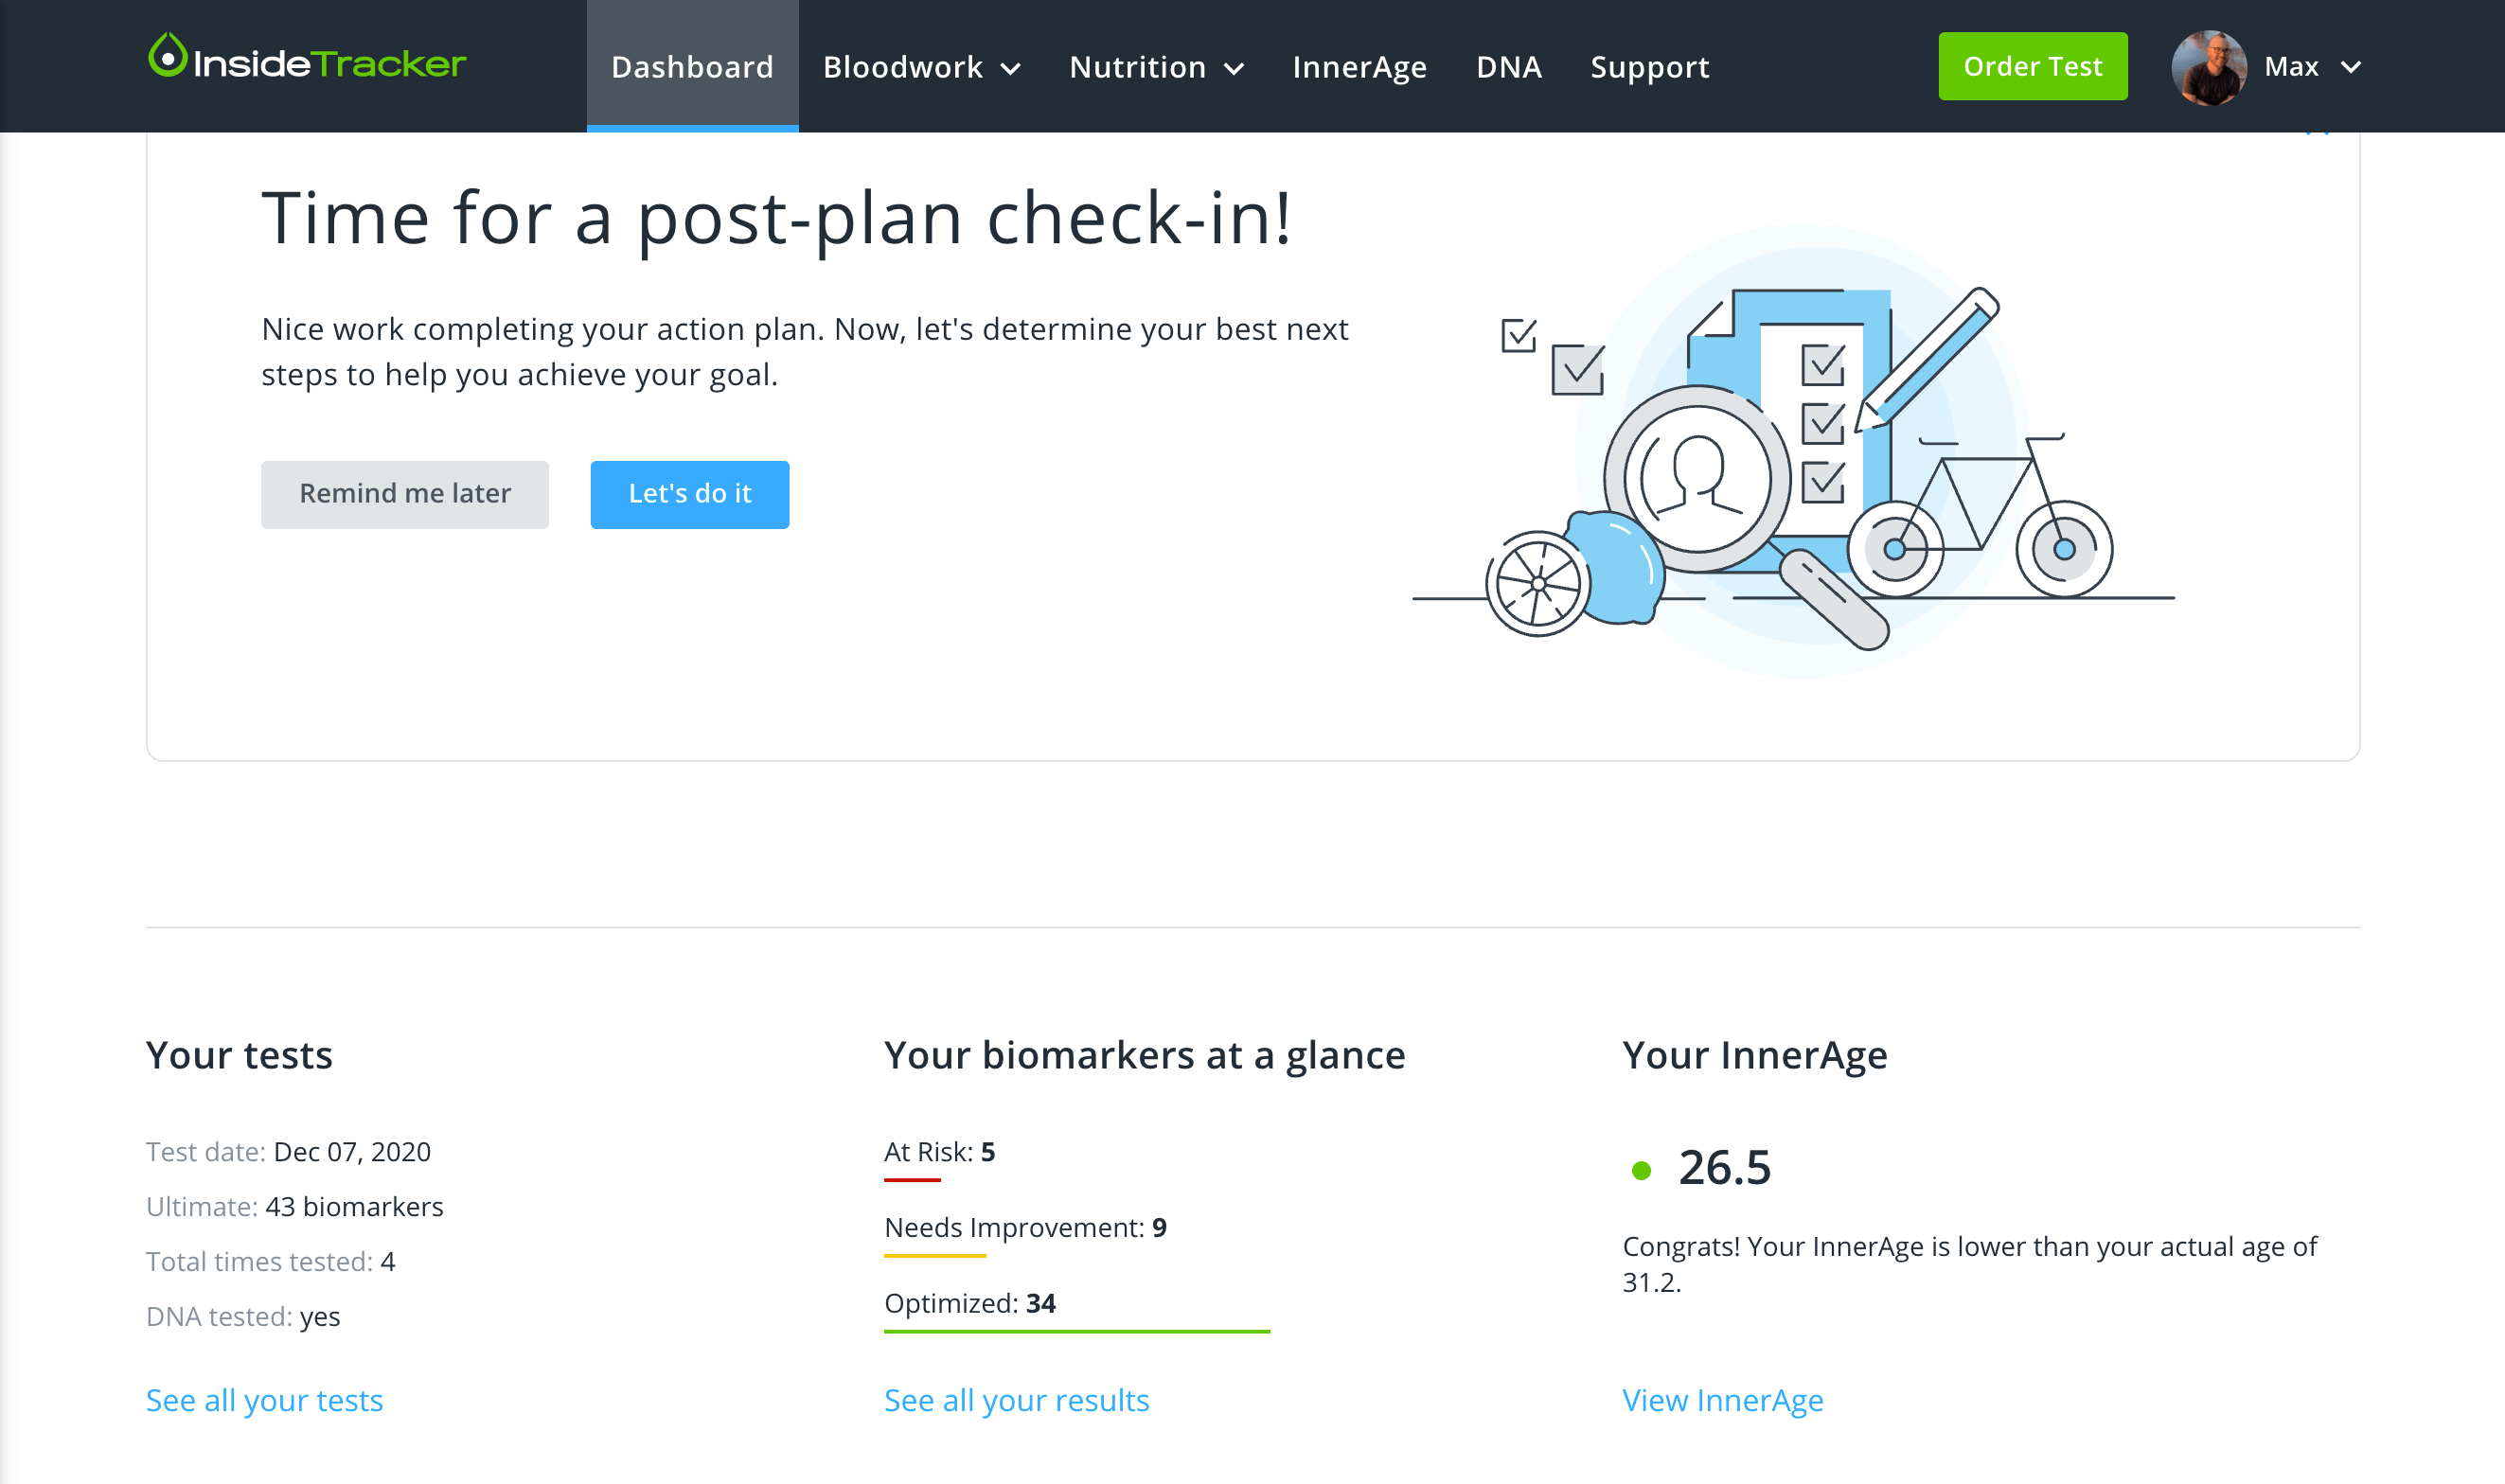The height and width of the screenshot is (1484, 2505).
Task: Open the View InnerAge link
Action: tap(1722, 1399)
